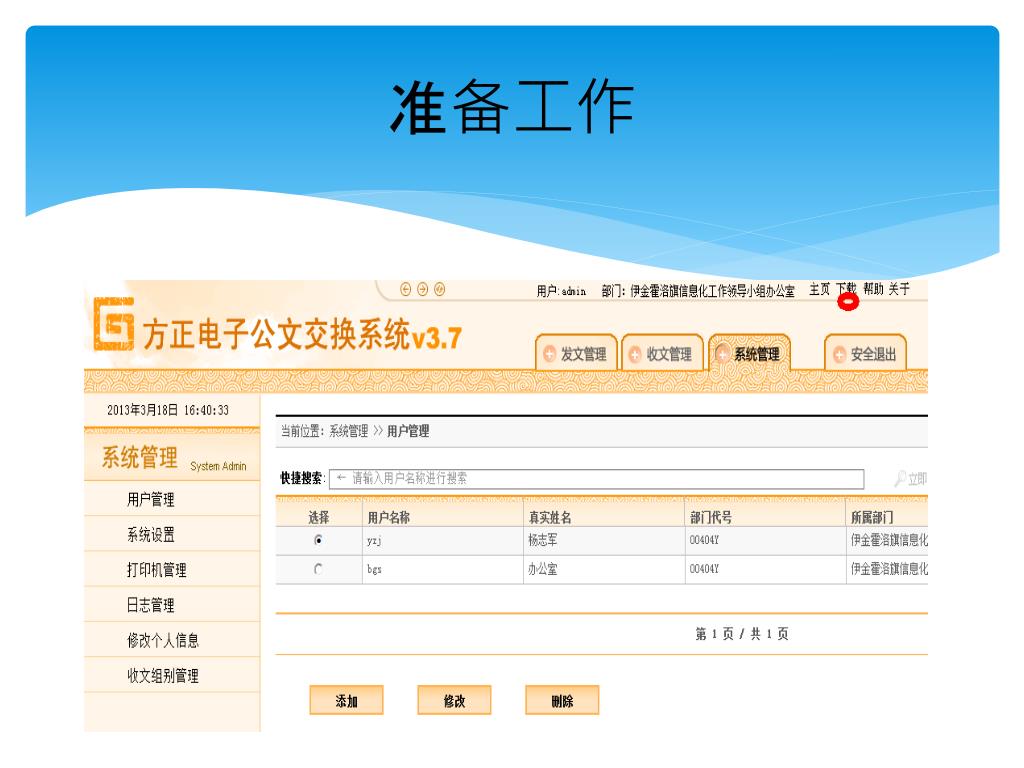
Task: Select the yzj user radio button
Action: [318, 540]
